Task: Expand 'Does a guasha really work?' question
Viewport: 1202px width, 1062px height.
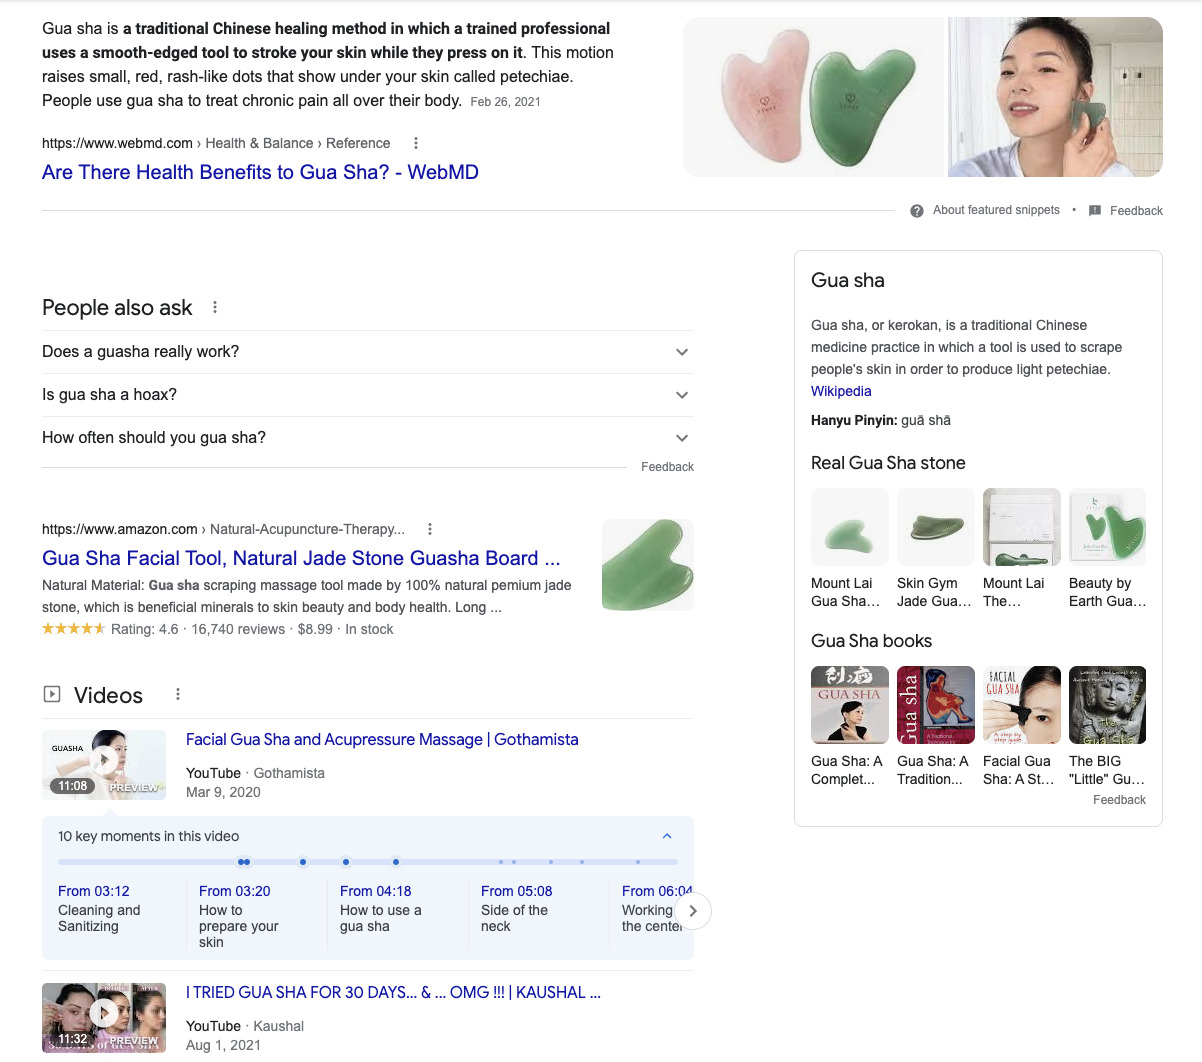Action: (x=367, y=352)
